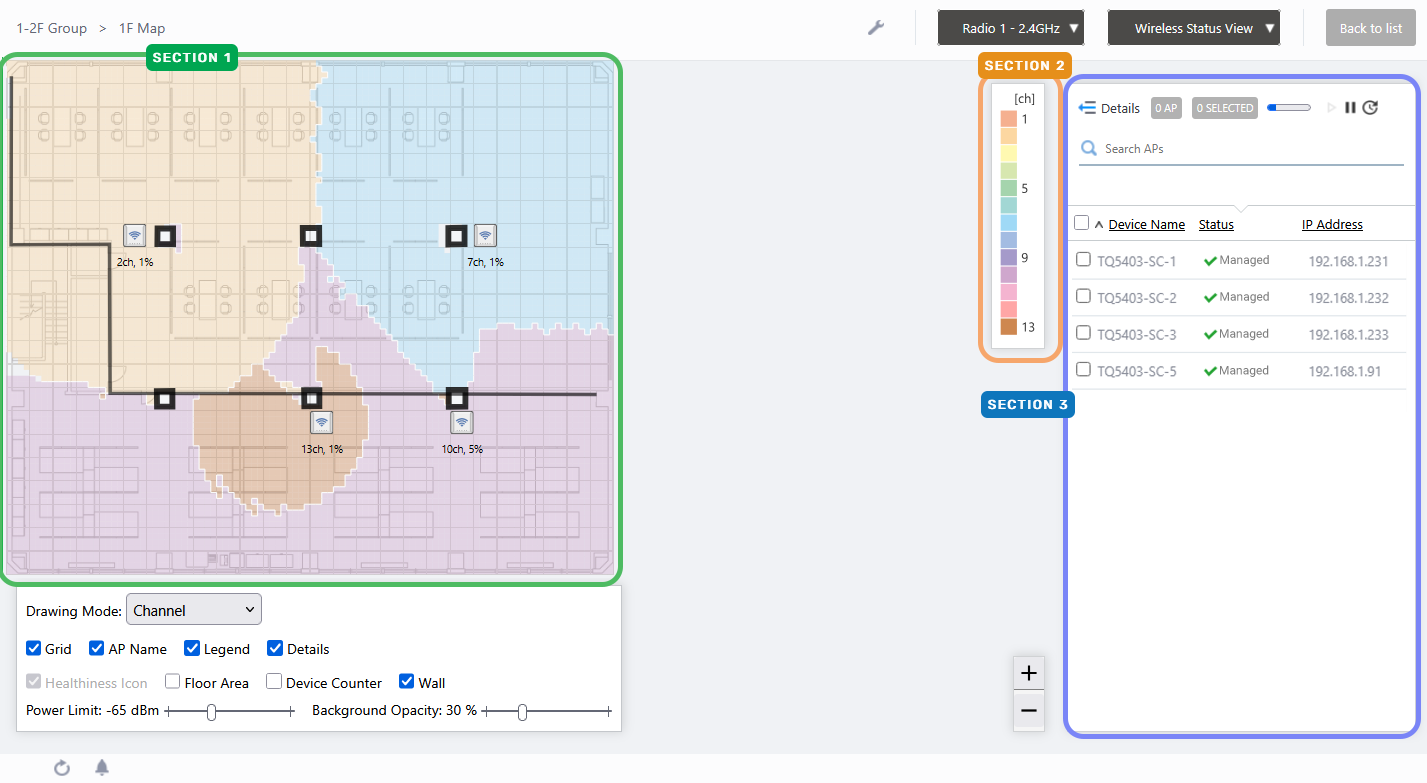Tick the checkbox for TQ5403-SC-1
1427x783 pixels.
[x=1083, y=260]
